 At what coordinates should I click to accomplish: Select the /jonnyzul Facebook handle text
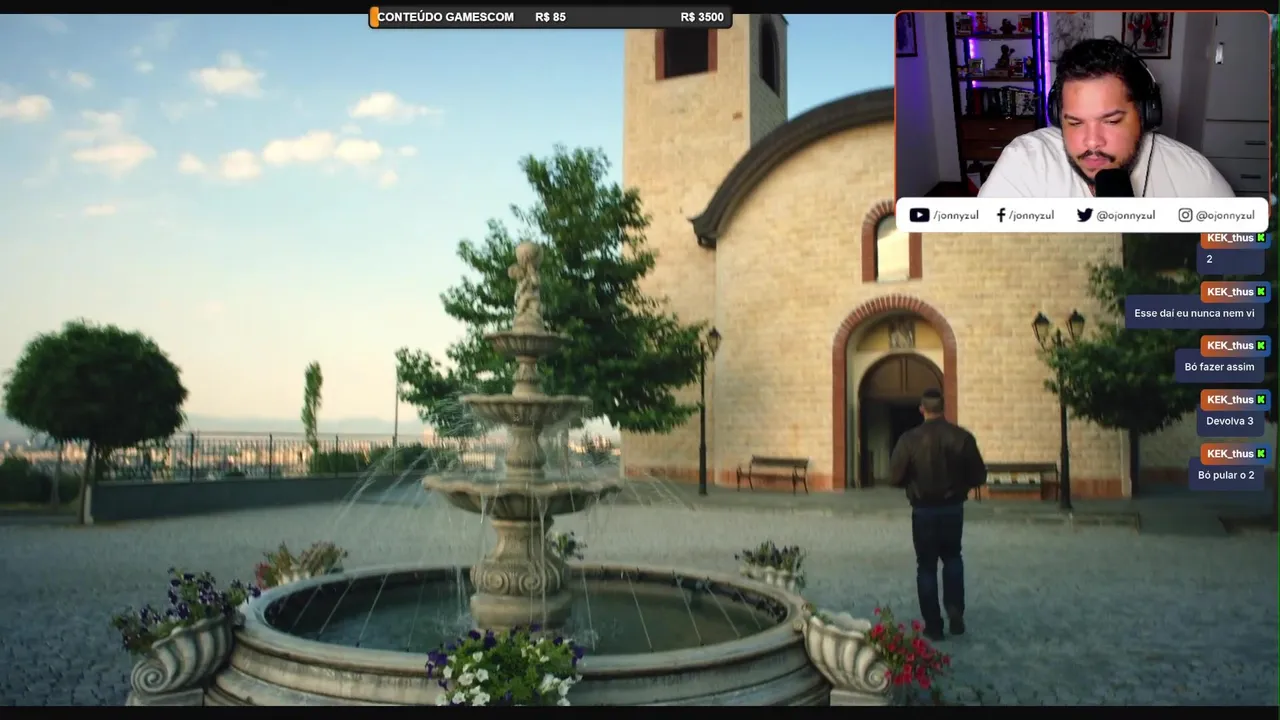[x=1031, y=216]
